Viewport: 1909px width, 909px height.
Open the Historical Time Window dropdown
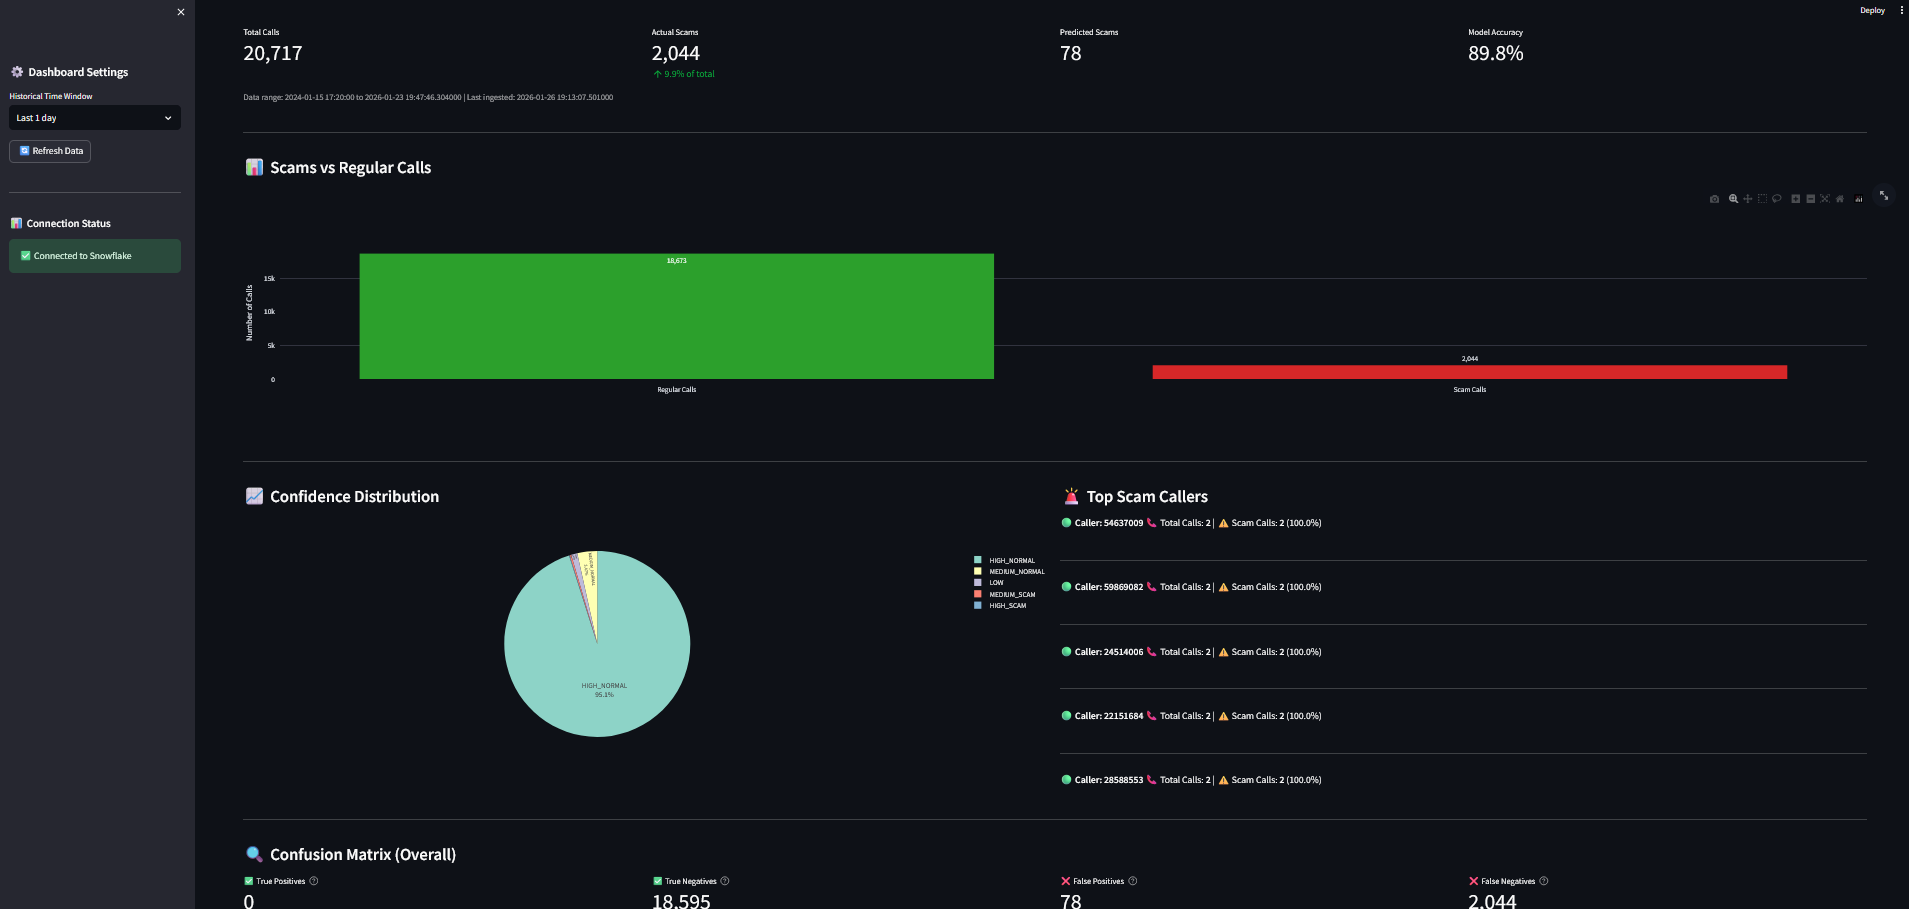95,118
